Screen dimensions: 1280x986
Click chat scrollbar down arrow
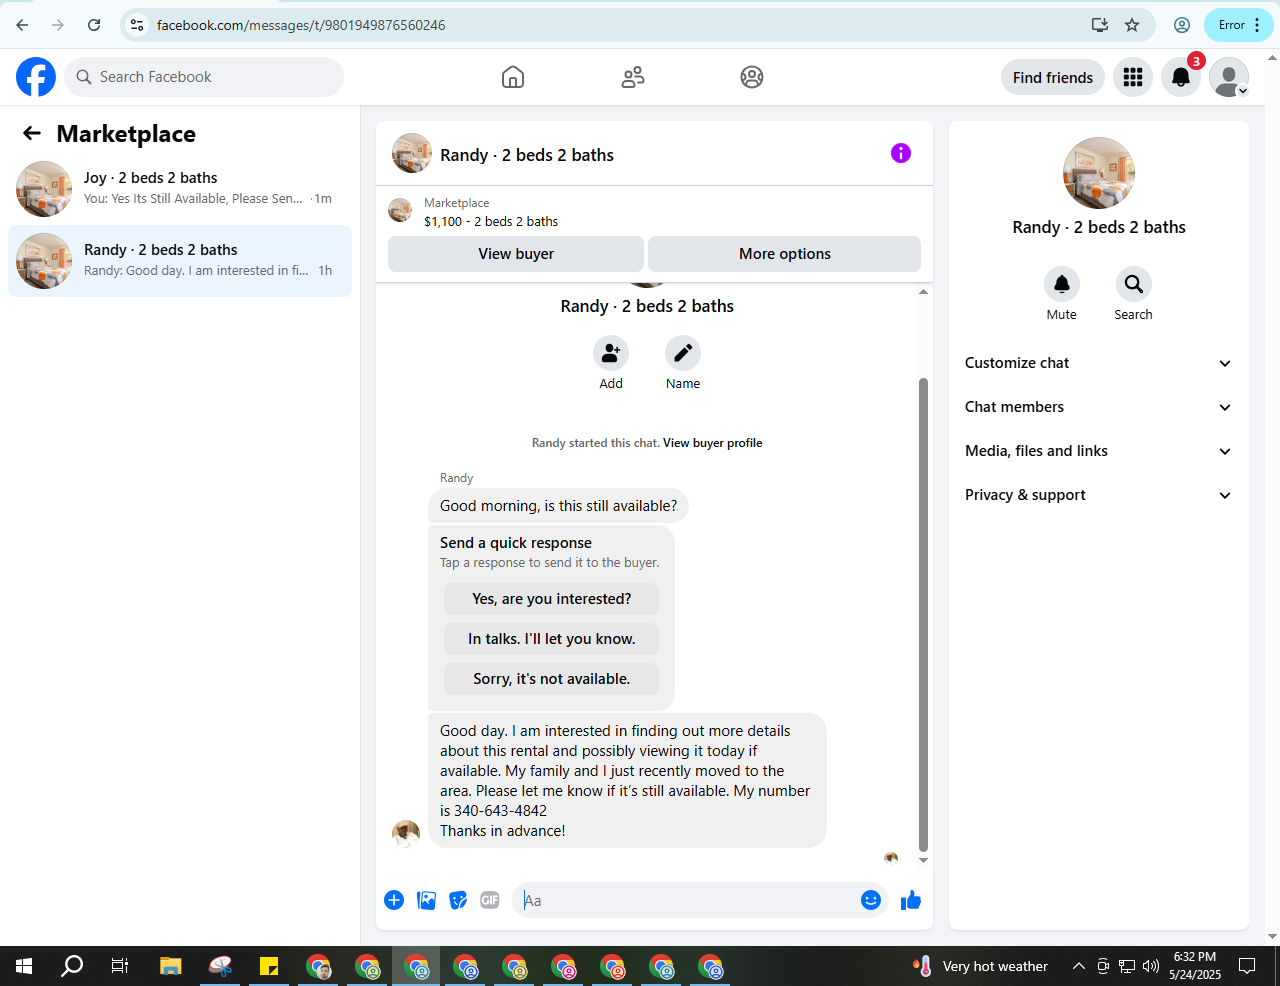(x=923, y=860)
